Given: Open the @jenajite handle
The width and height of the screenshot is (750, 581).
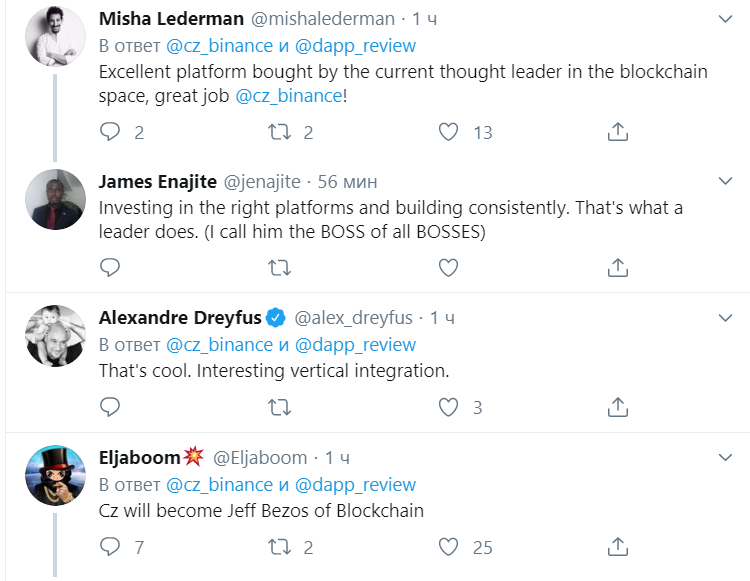Looking at the screenshot, I should pos(262,182).
